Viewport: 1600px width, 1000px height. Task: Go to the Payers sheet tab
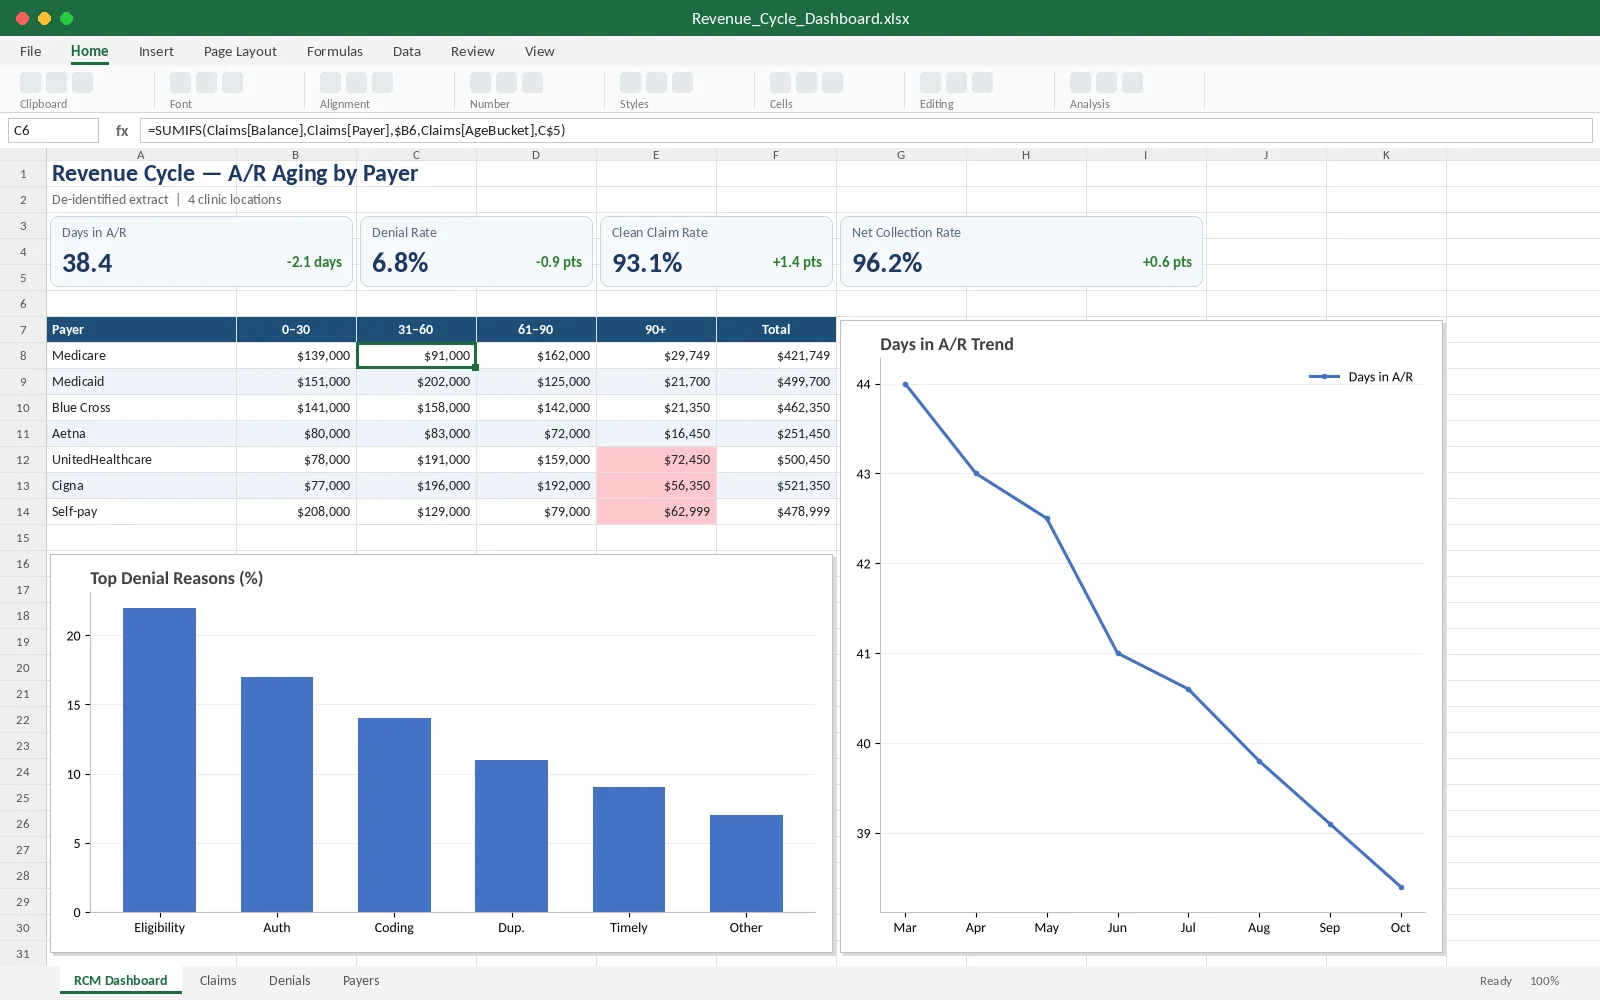[x=361, y=980]
